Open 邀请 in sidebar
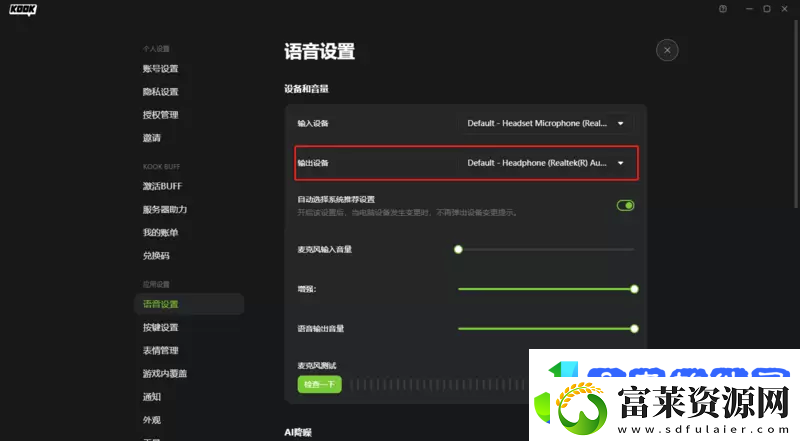 click(152, 138)
